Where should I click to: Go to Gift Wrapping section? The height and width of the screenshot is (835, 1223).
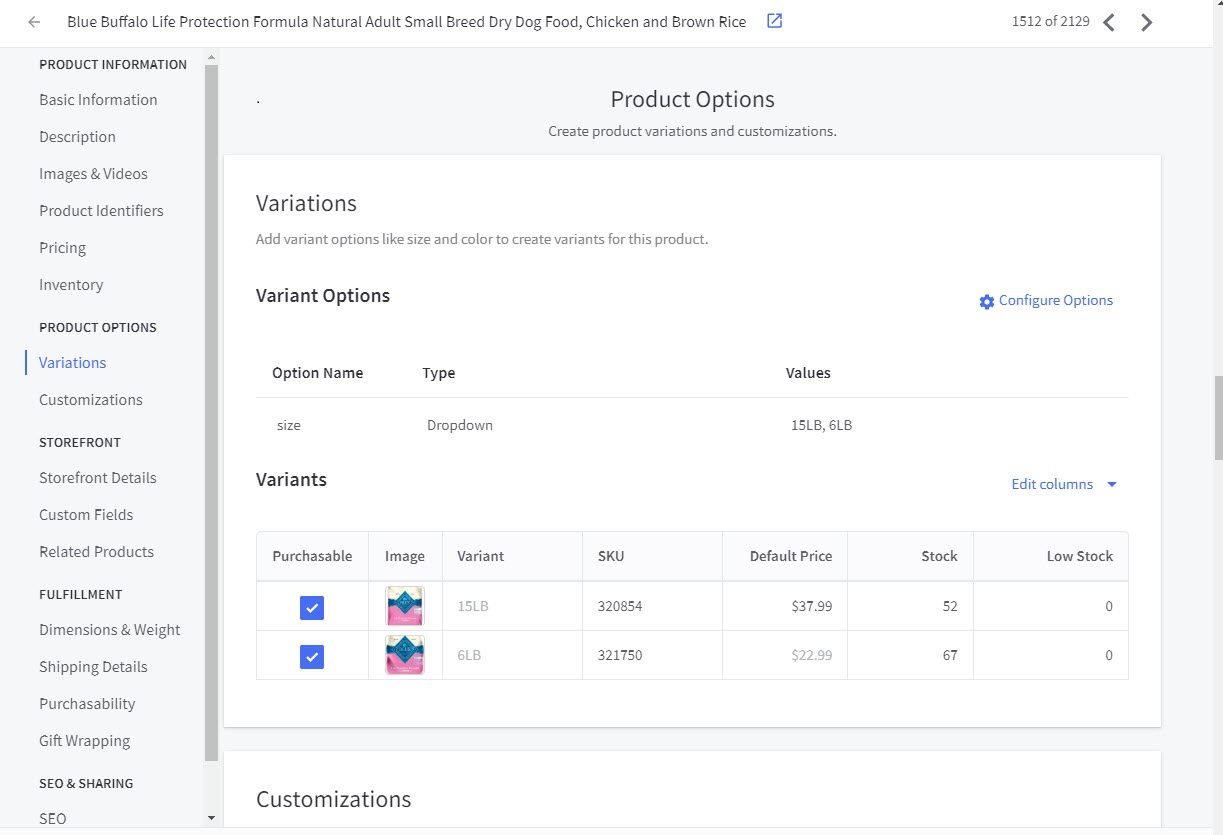coord(84,741)
